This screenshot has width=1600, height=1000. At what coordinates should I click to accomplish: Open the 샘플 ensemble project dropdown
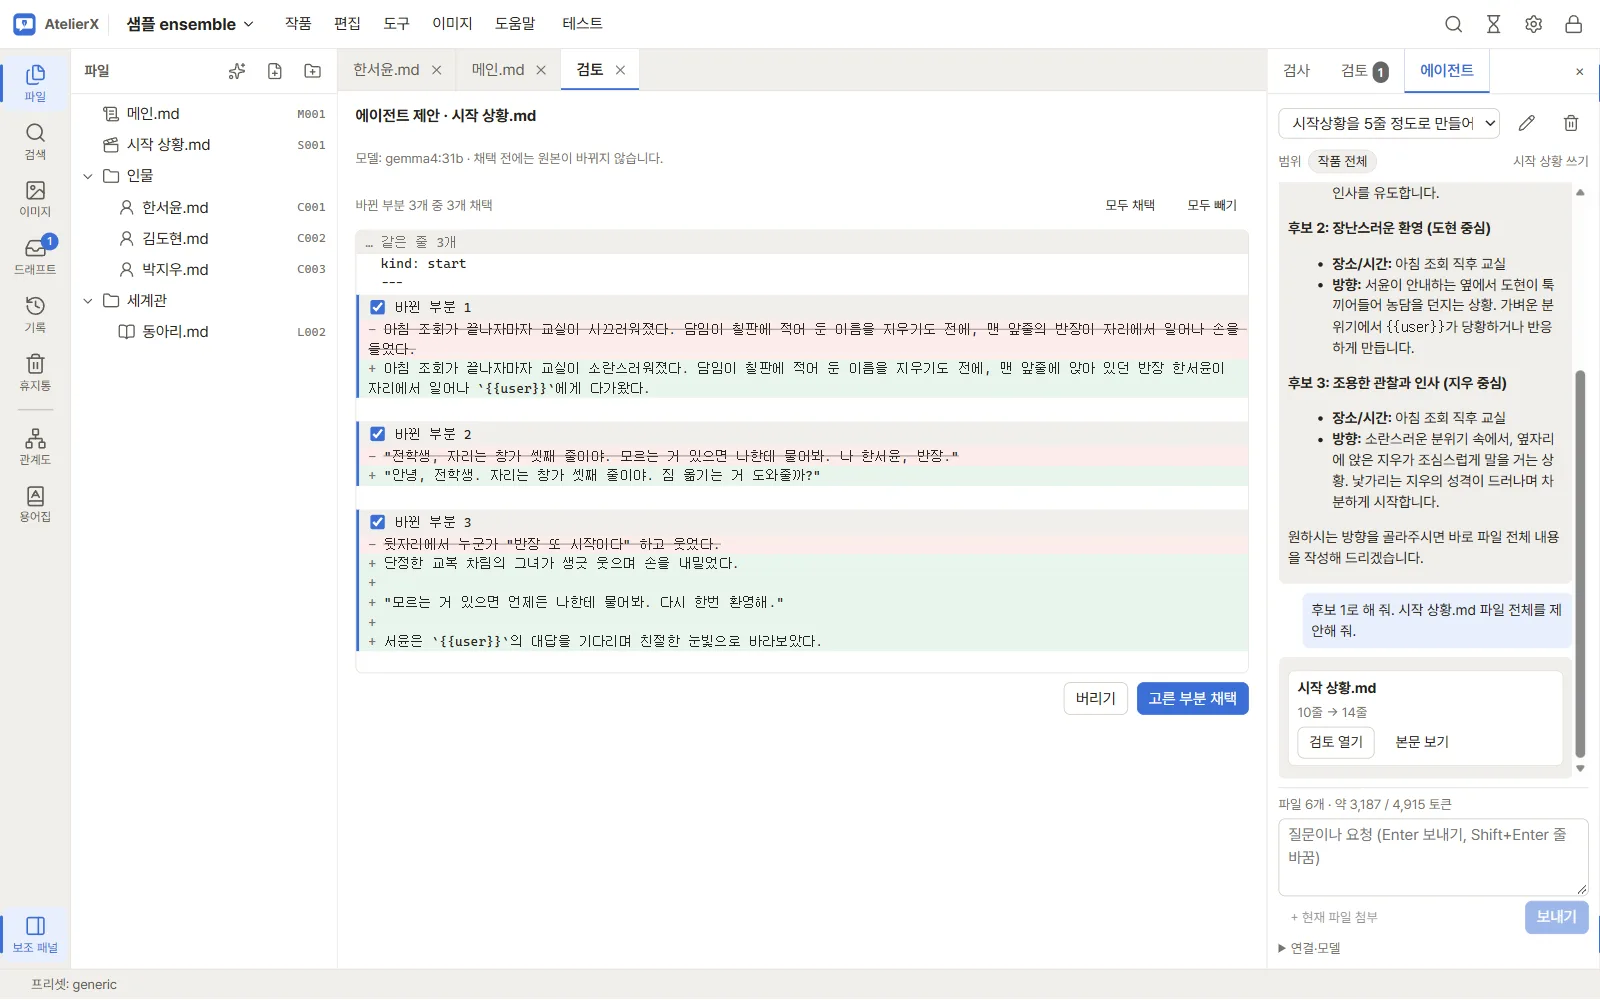pyautogui.click(x=190, y=24)
